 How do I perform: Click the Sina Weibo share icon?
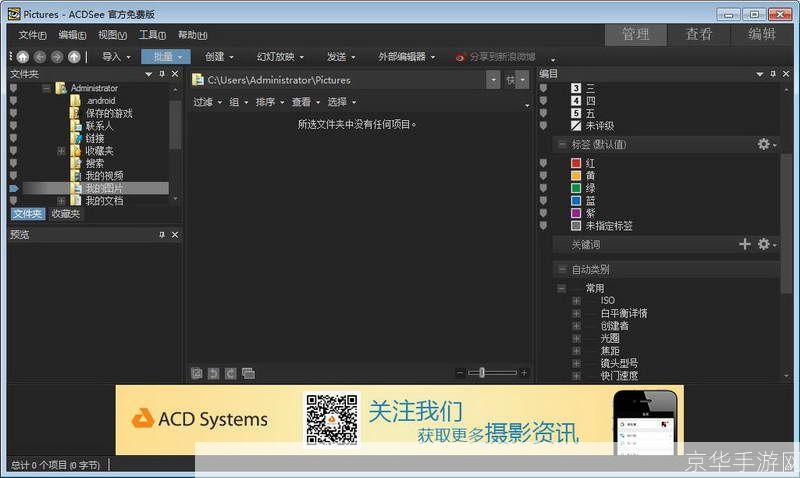460,57
